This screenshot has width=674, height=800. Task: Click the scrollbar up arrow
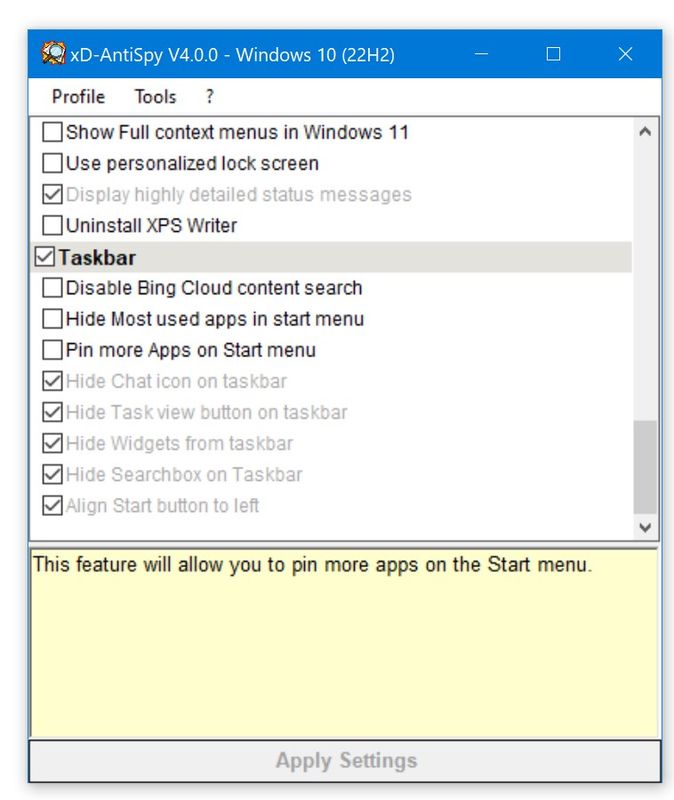pyautogui.click(x=645, y=131)
